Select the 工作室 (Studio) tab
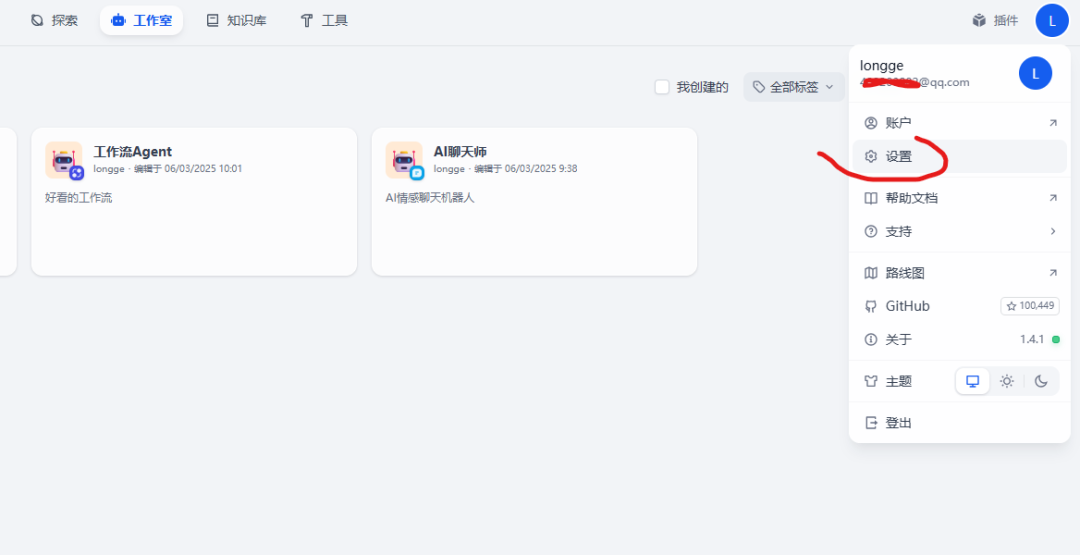Viewport: 1080px width, 555px height. coord(141,21)
